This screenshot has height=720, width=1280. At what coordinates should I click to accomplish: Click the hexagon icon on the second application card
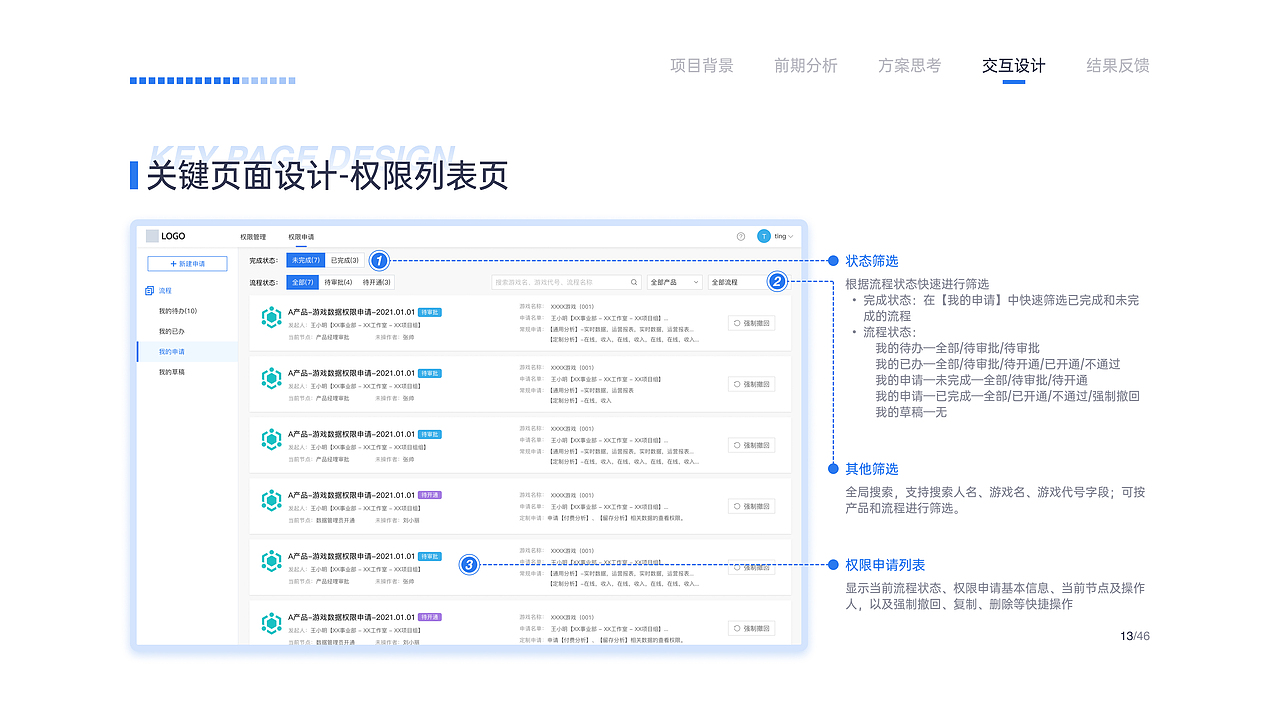271,379
